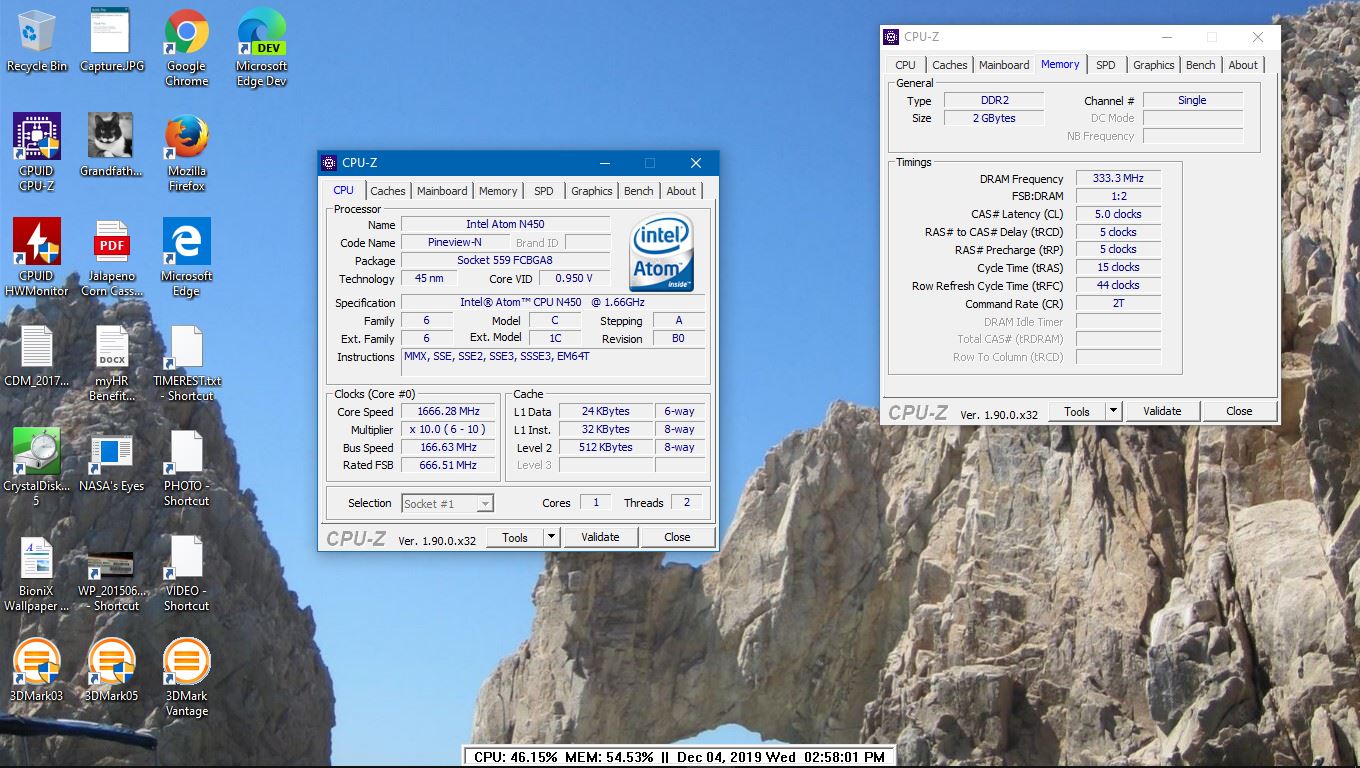Minimize the CPU-Z CPU window
1360x768 pixels.
point(604,163)
